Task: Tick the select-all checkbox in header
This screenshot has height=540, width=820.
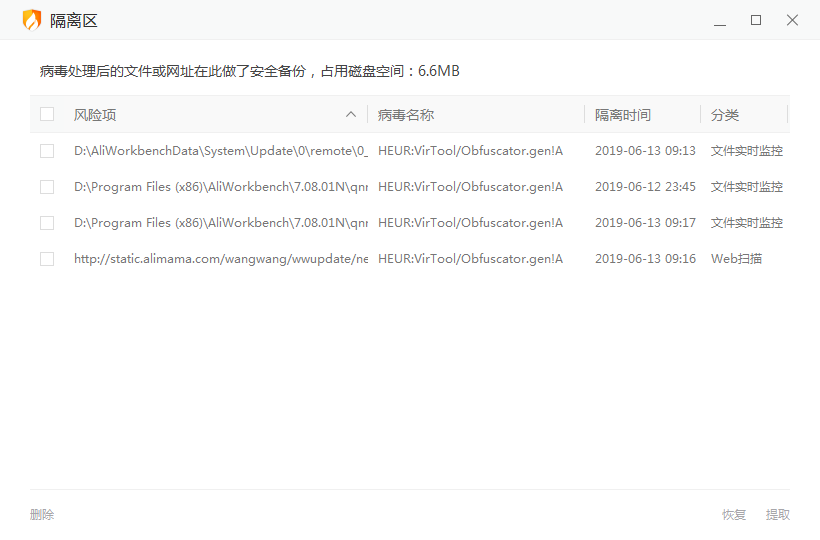Action: (x=47, y=114)
